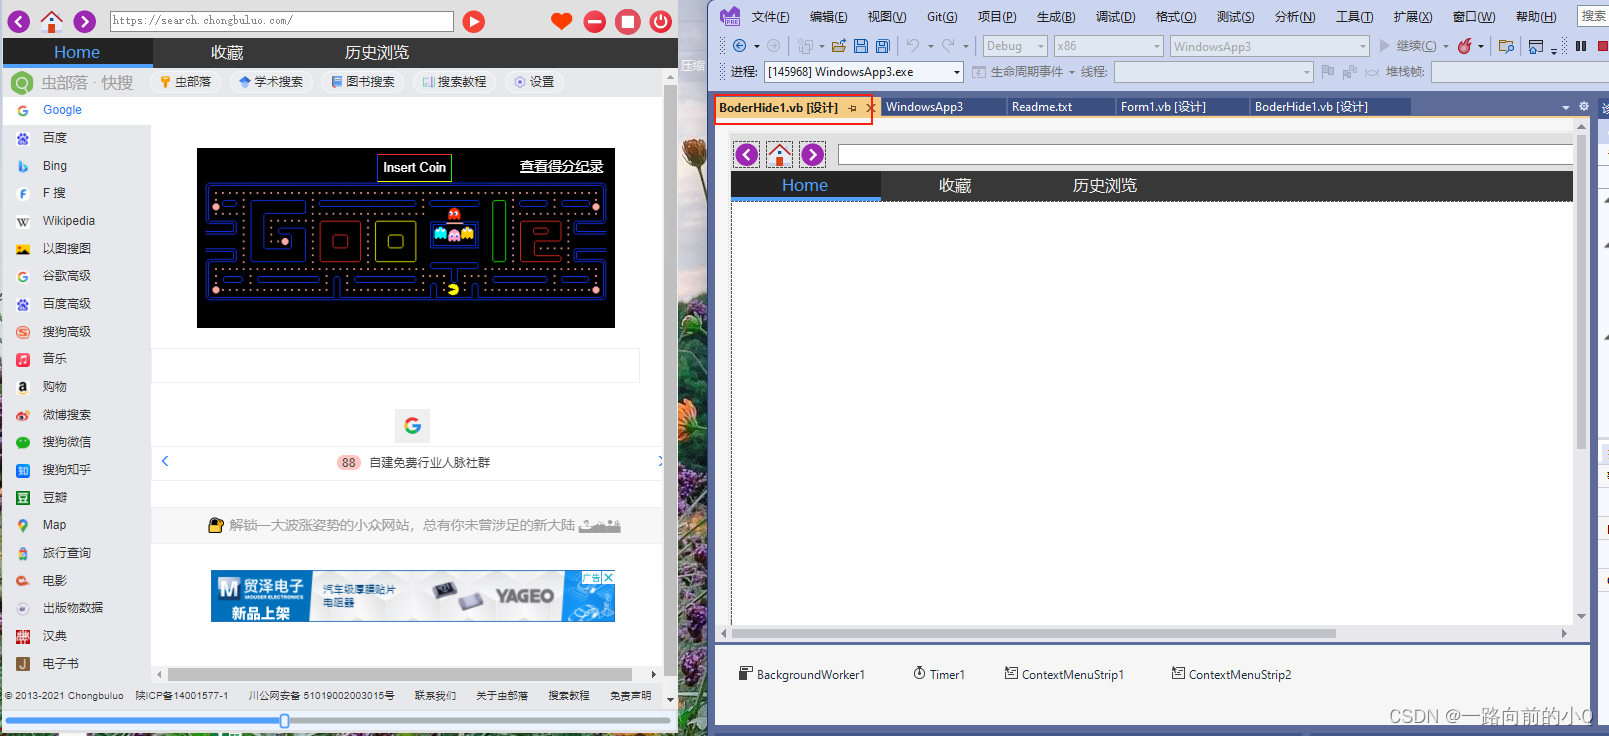The height and width of the screenshot is (736, 1609).
Task: Open the 进程 process dropdown
Action: [x=864, y=72]
